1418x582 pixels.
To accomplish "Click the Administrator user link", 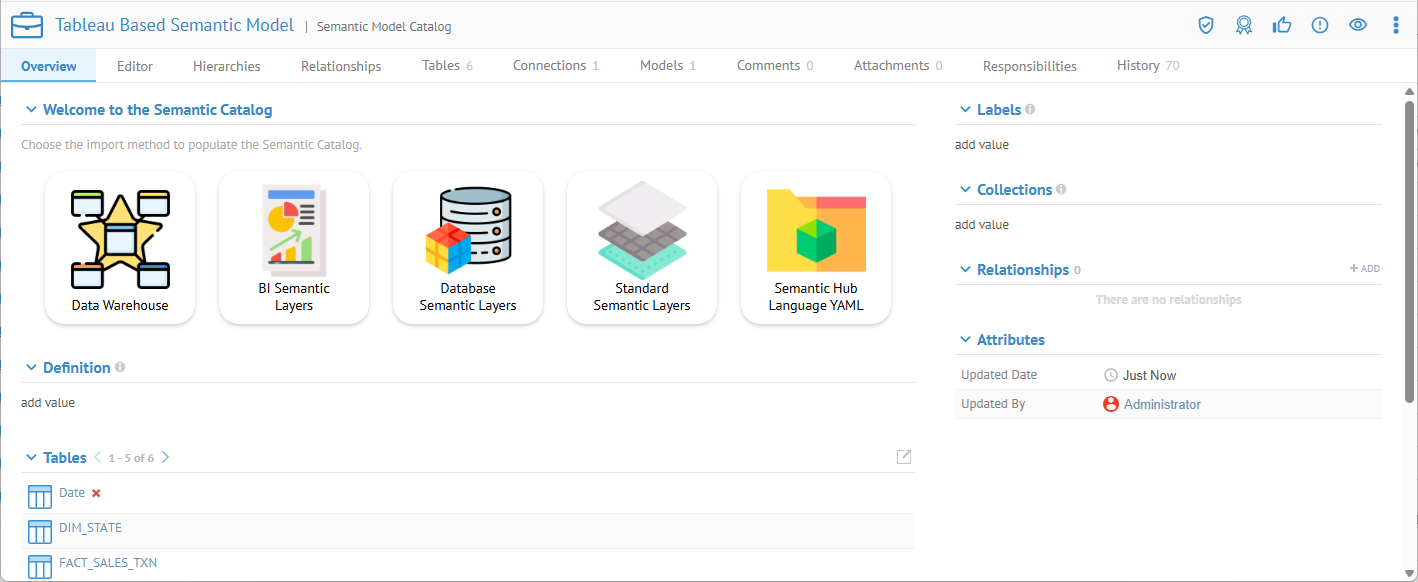I will (1162, 405).
